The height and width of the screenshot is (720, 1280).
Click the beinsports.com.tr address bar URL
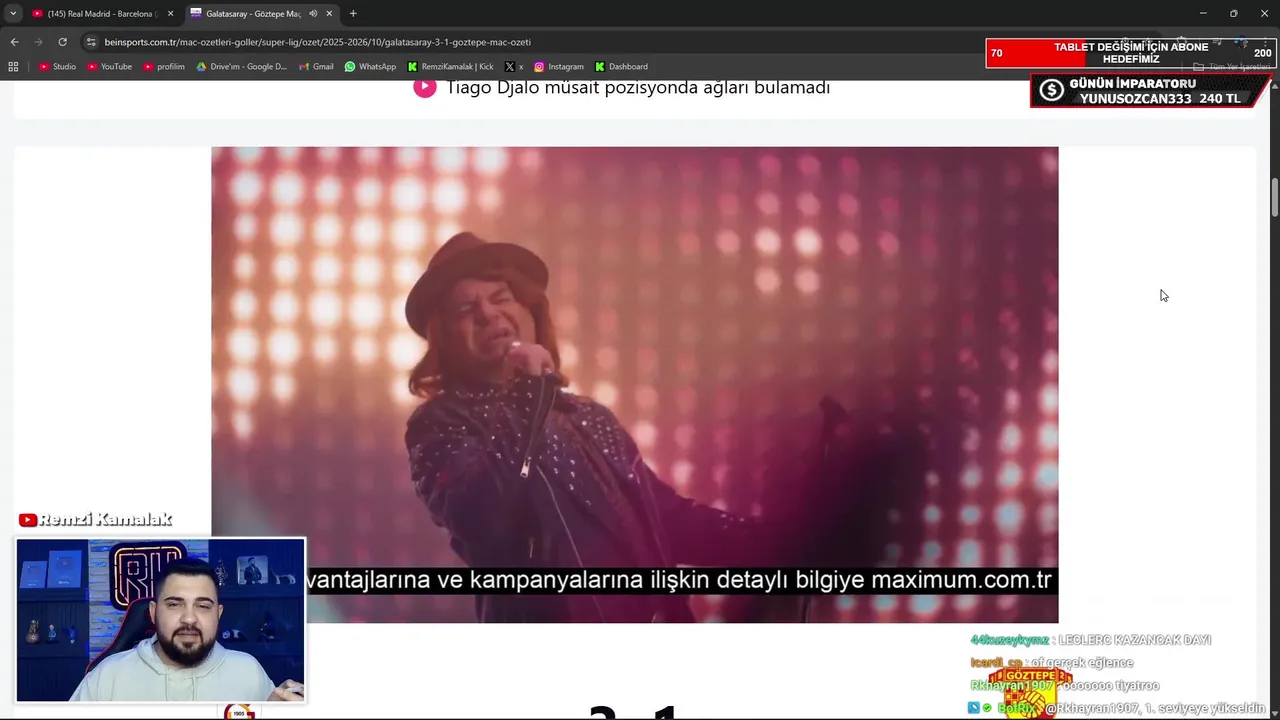click(x=317, y=42)
